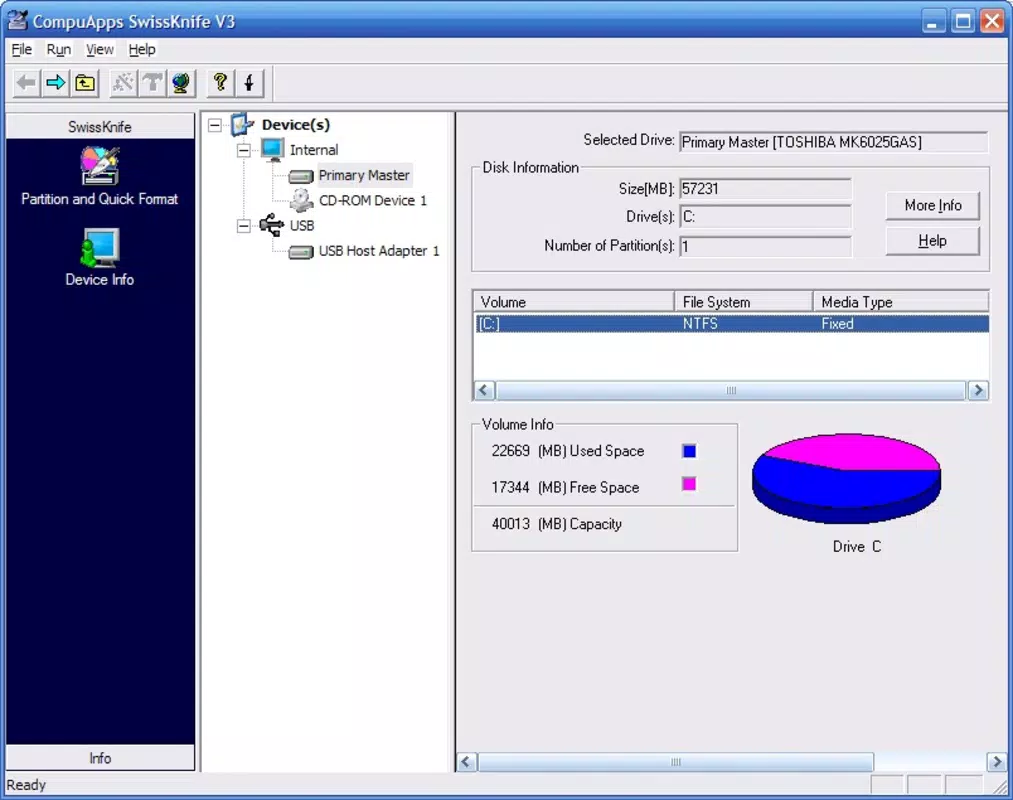The width and height of the screenshot is (1013, 800).
Task: Click the Partition wizard wand toolbar icon
Action: pyautogui.click(x=123, y=83)
